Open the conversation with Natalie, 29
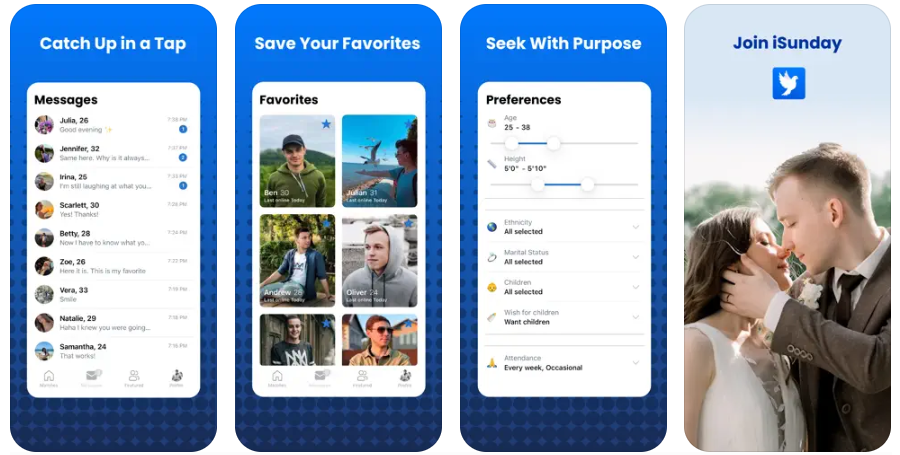The height and width of the screenshot is (455, 900). [x=112, y=322]
